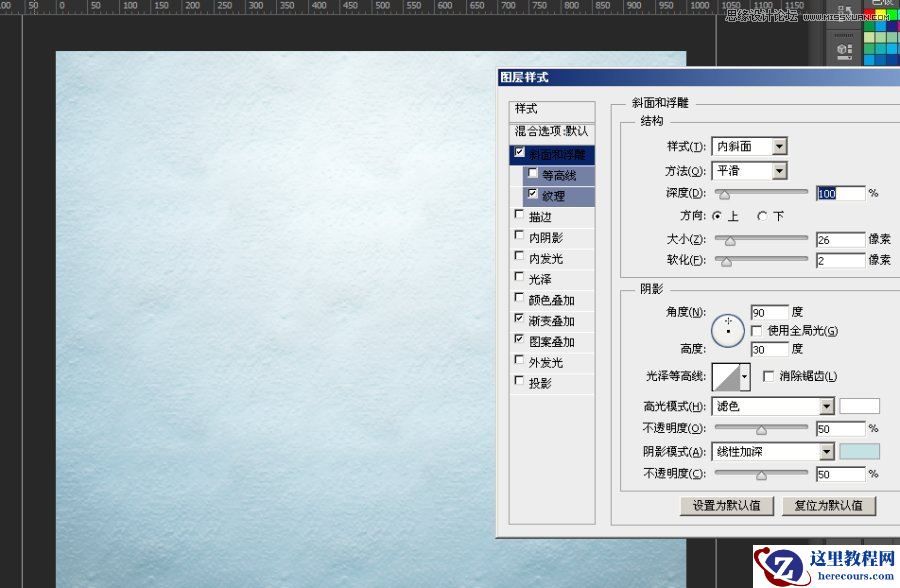Open the 方法 dropdown showing 平滑
This screenshot has height=588, width=900.
(x=748, y=170)
